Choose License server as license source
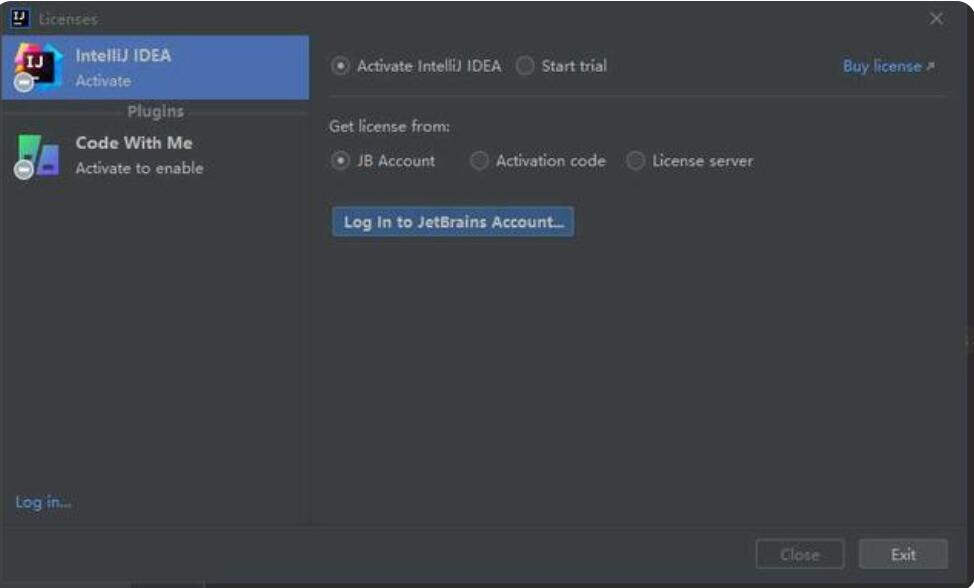The height and width of the screenshot is (588, 974). tap(635, 161)
